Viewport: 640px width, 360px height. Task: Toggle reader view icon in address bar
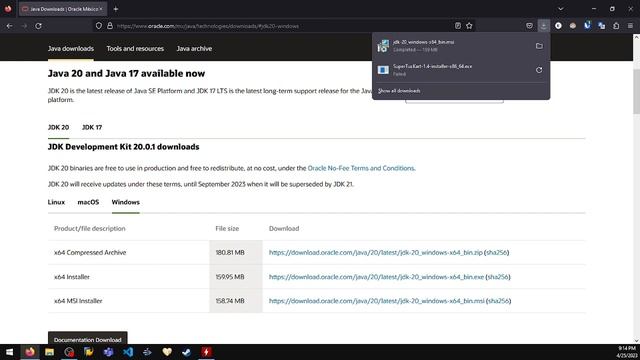(x=458, y=26)
